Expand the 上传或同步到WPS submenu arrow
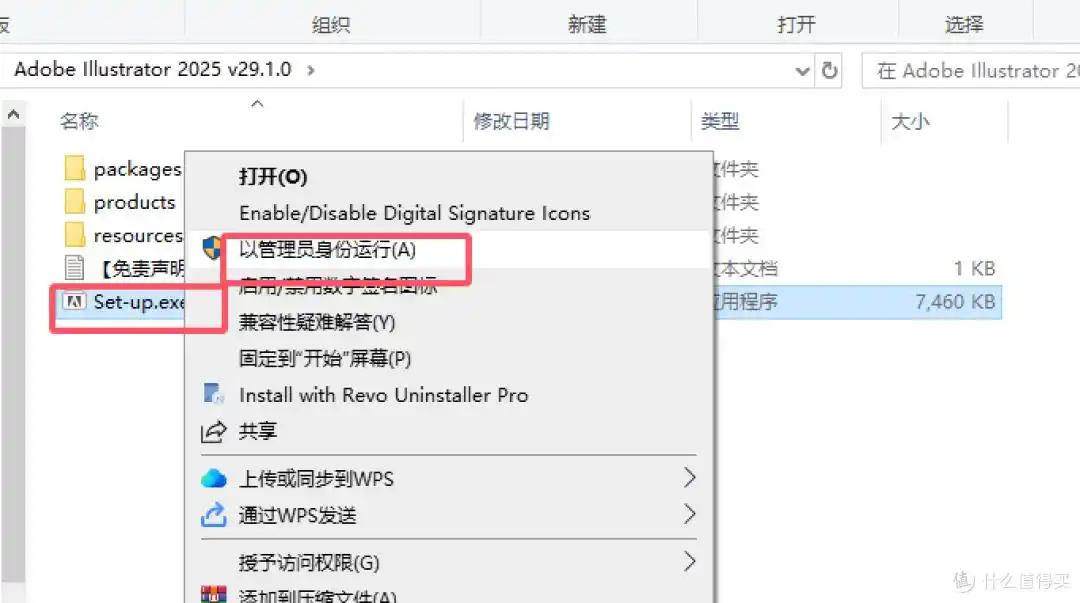Viewport: 1080px width, 603px height. (x=689, y=478)
